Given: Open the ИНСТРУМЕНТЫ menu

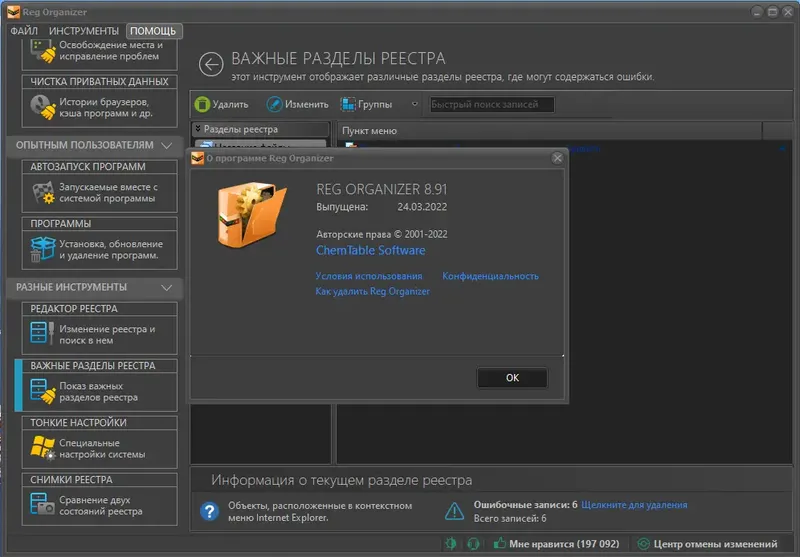Looking at the screenshot, I should (x=84, y=31).
